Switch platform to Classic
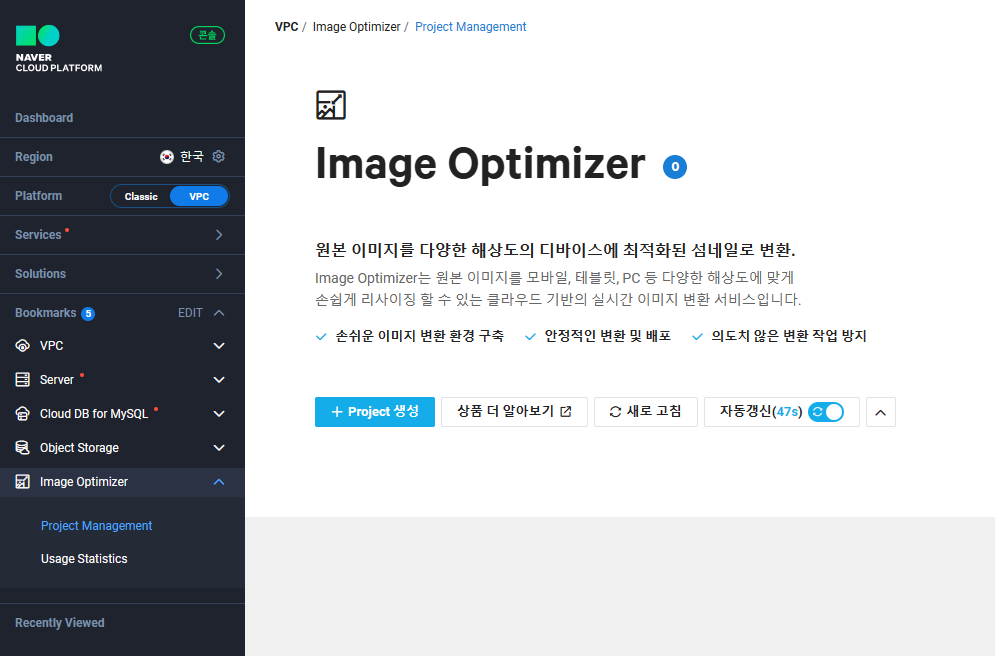The width and height of the screenshot is (995, 656). [x=141, y=196]
